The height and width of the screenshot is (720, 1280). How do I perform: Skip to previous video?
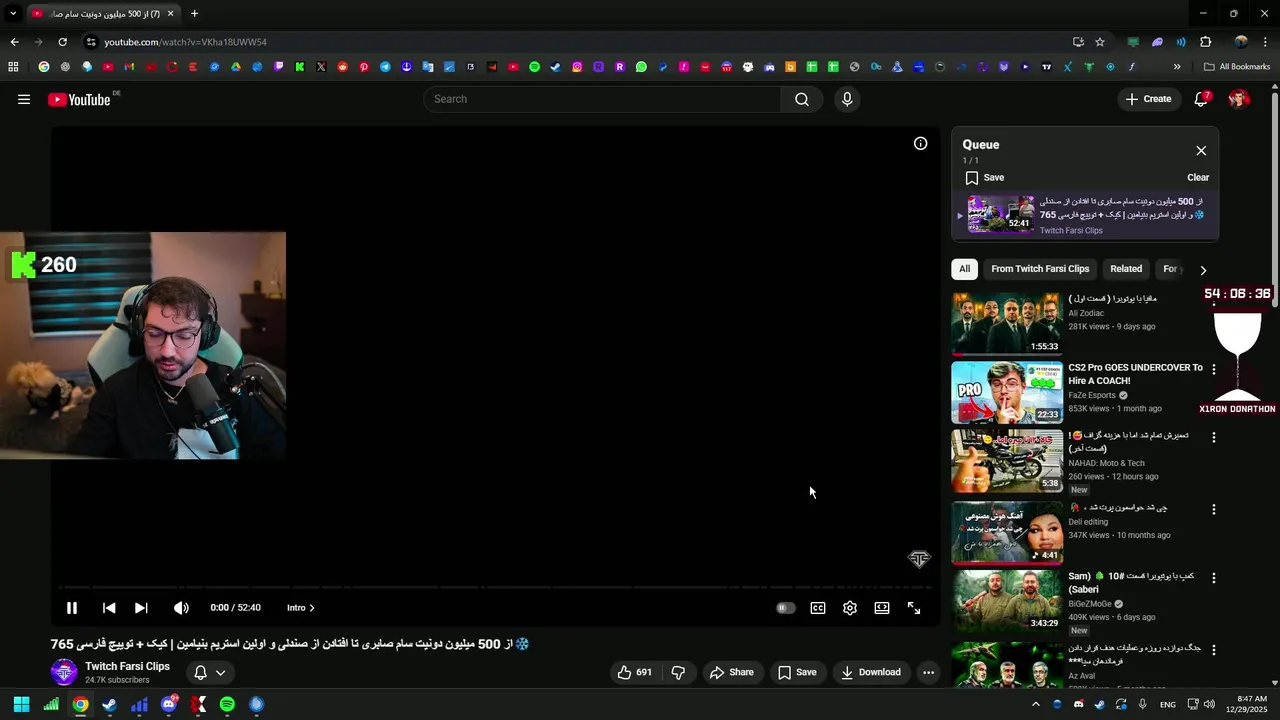click(x=109, y=608)
